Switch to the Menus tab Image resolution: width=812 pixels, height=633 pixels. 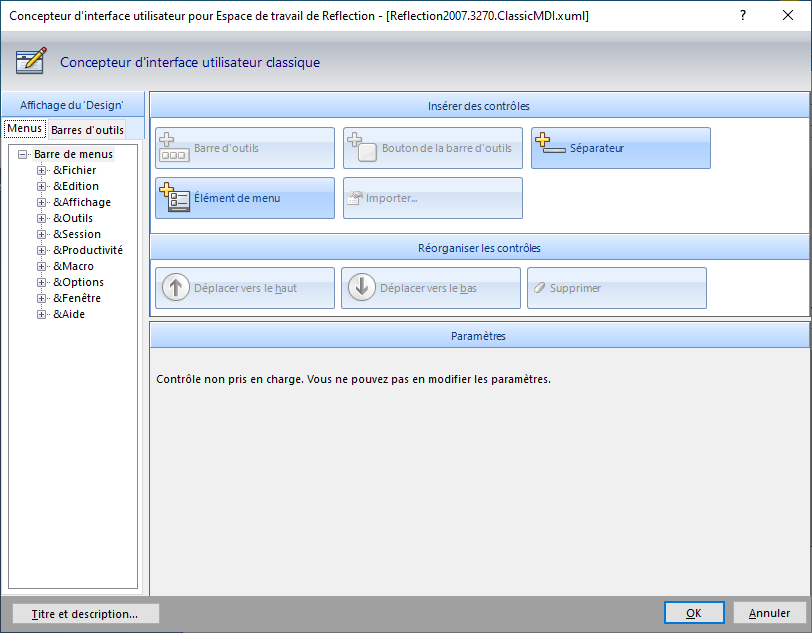coord(25,128)
